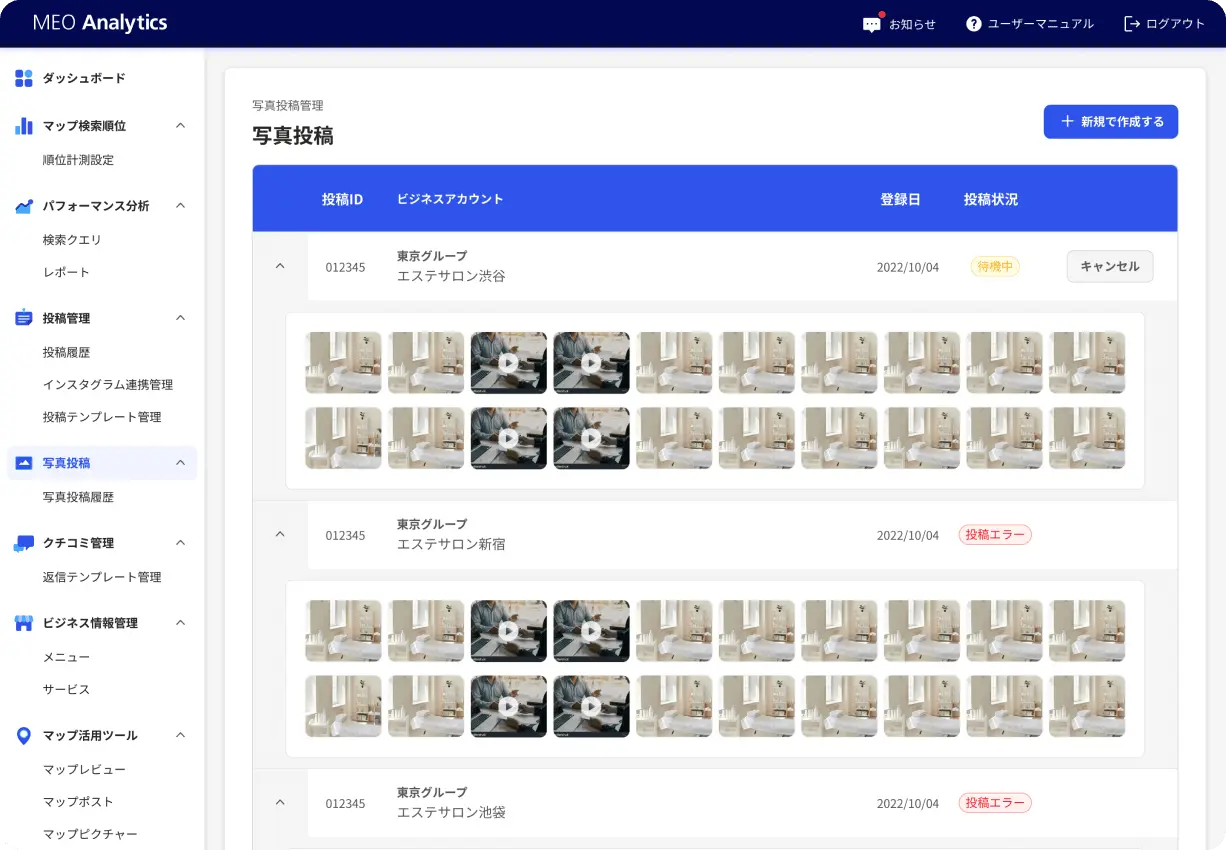Select the マップ活用ツール map pin icon

click(x=21, y=734)
